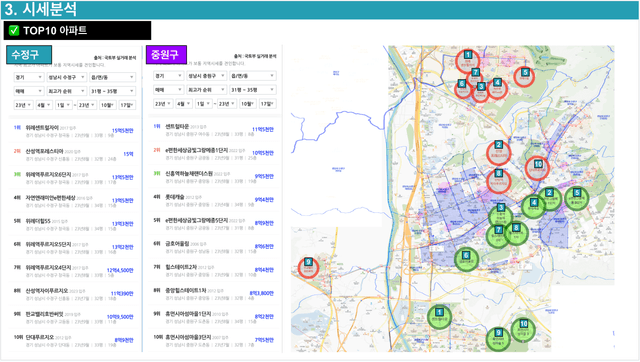Image resolution: width=640 pixels, height=362 pixels.
Task: Select green map marker number 10
Action: tap(523, 329)
